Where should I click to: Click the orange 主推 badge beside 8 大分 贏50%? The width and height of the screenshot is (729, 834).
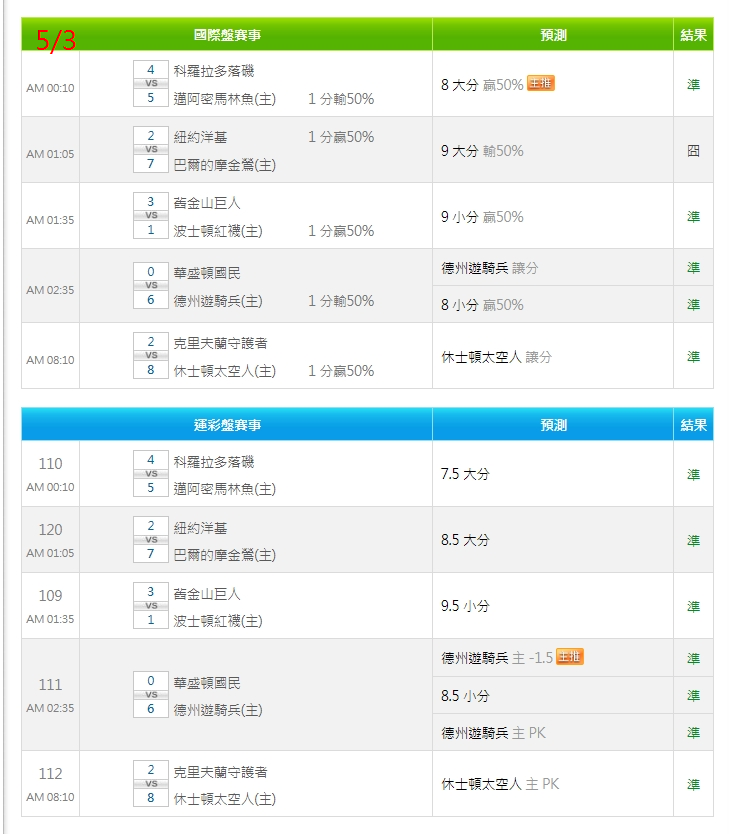pyautogui.click(x=540, y=84)
